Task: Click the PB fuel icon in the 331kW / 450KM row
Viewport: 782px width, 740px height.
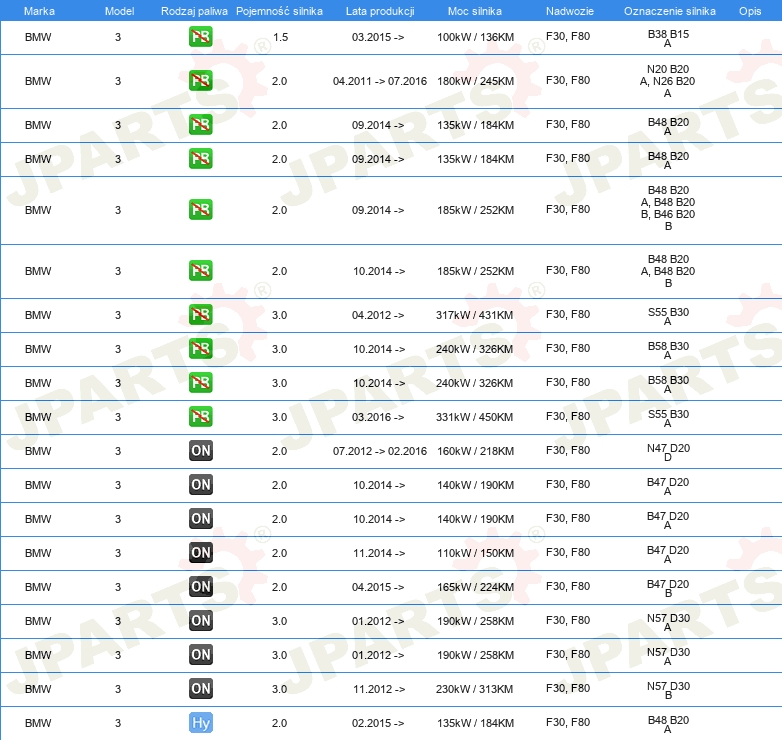Action: pyautogui.click(x=200, y=417)
